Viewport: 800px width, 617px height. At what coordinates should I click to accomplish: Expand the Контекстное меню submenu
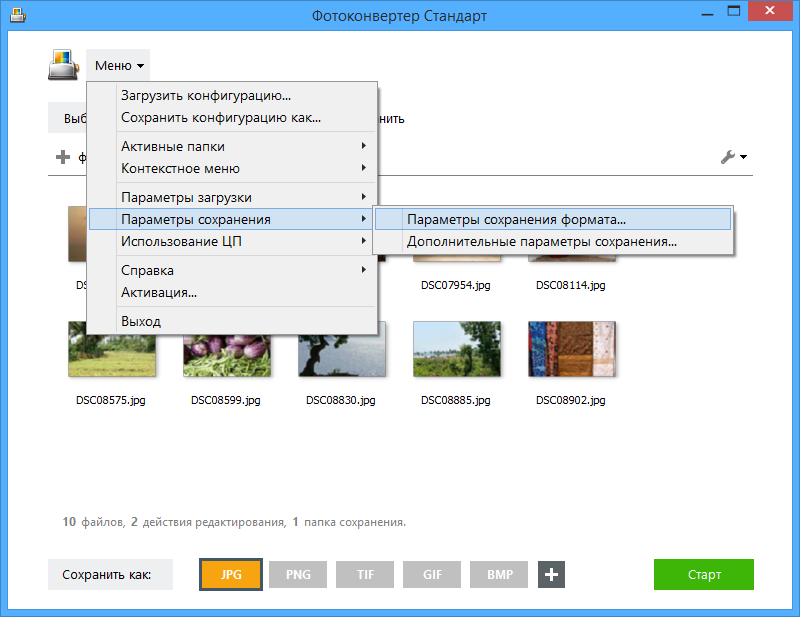232,168
